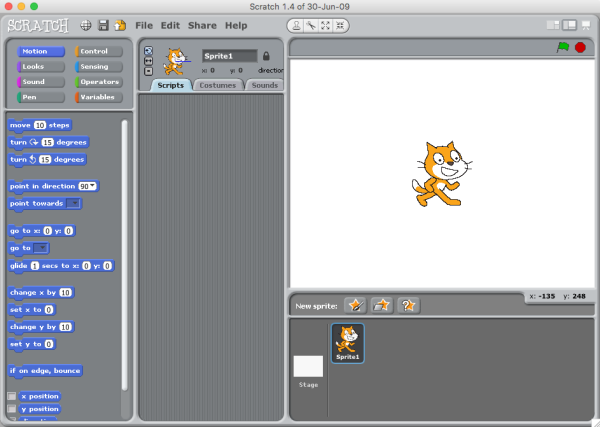Viewport: 600px width, 427px height.
Task: Open the go to block dropdown
Action: coord(42,248)
